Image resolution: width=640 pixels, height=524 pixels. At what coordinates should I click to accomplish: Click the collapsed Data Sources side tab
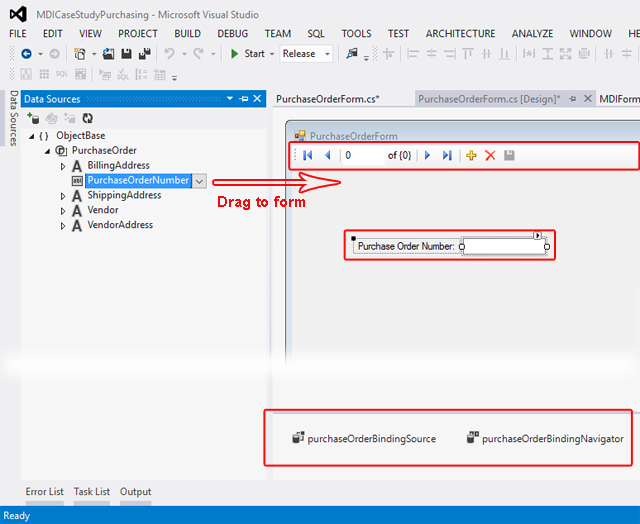click(x=13, y=118)
